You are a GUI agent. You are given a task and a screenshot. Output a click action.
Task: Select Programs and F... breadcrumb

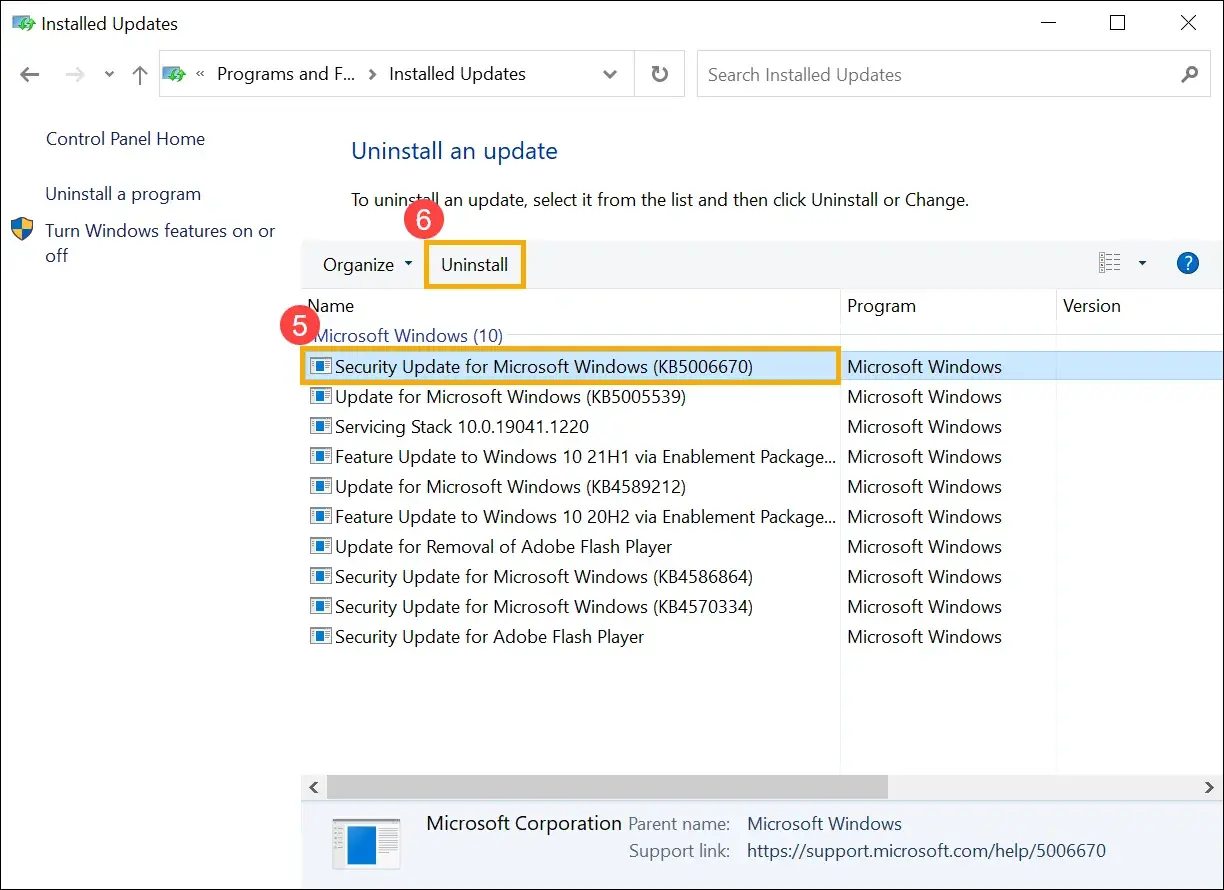(x=285, y=74)
